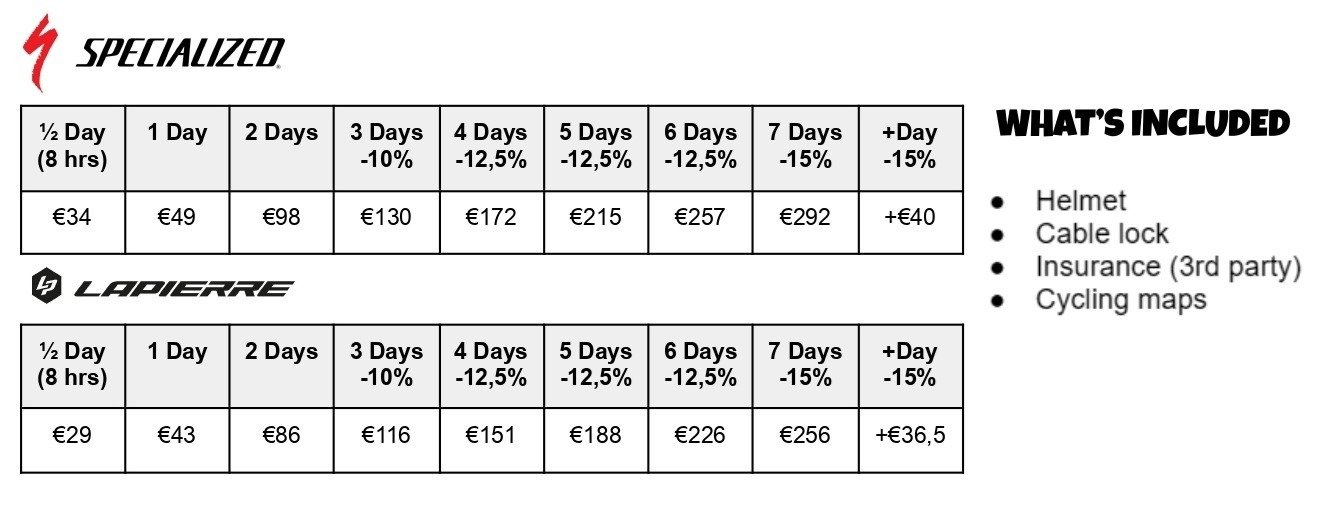
Task: Click the What's Included heading
Action: pos(1143,125)
